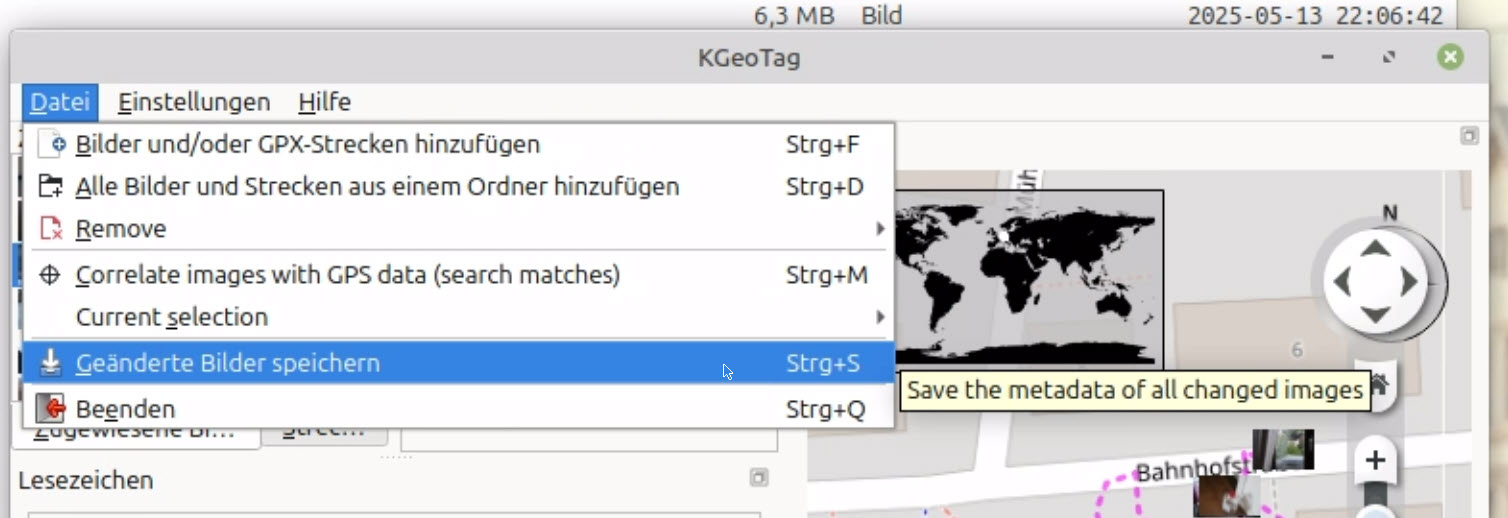This screenshot has width=1508, height=518.
Task: Choose Alle Bilder und Strecken aus Ordner hinzufügen
Action: point(458,187)
